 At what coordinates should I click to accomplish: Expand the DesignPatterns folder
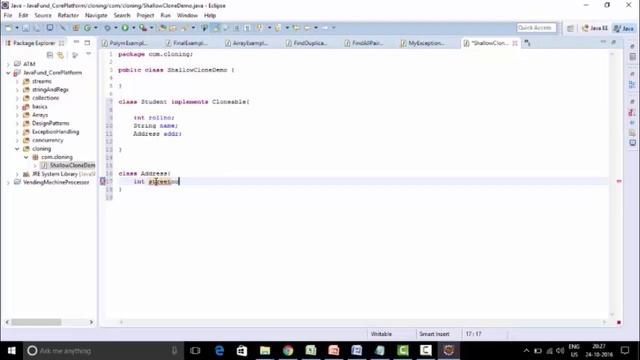(17, 123)
